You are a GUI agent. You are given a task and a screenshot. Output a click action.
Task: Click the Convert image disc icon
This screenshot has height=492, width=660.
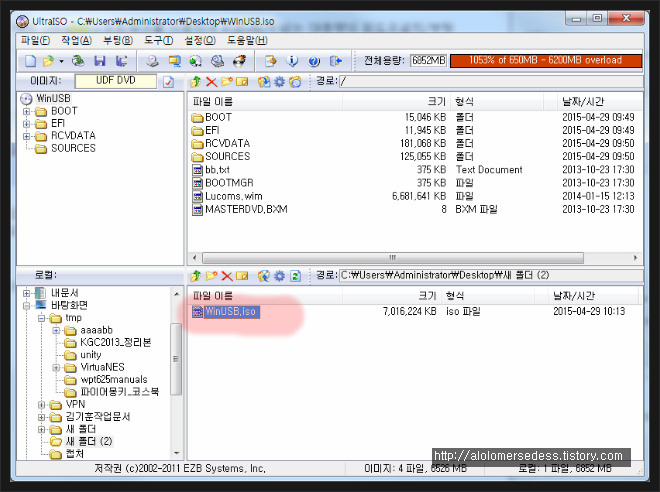pyautogui.click(x=196, y=61)
